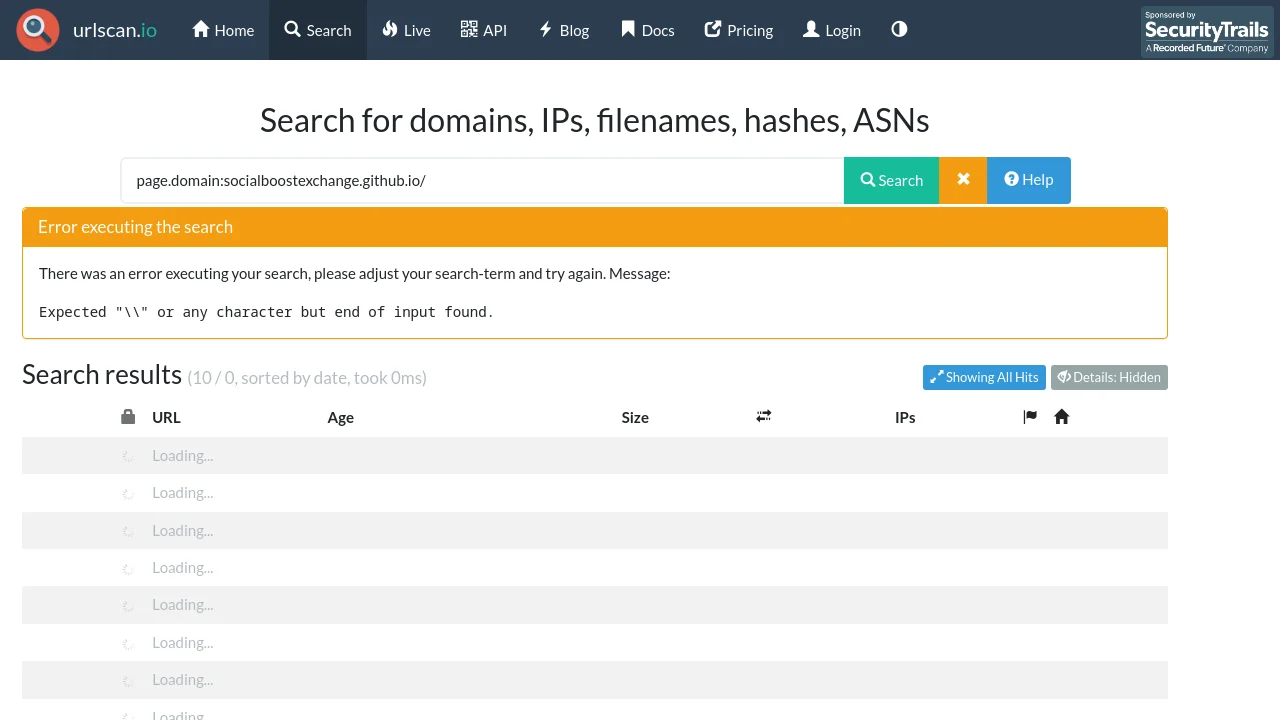Open the blue Help button
The width and height of the screenshot is (1280, 720).
pyautogui.click(x=1029, y=180)
